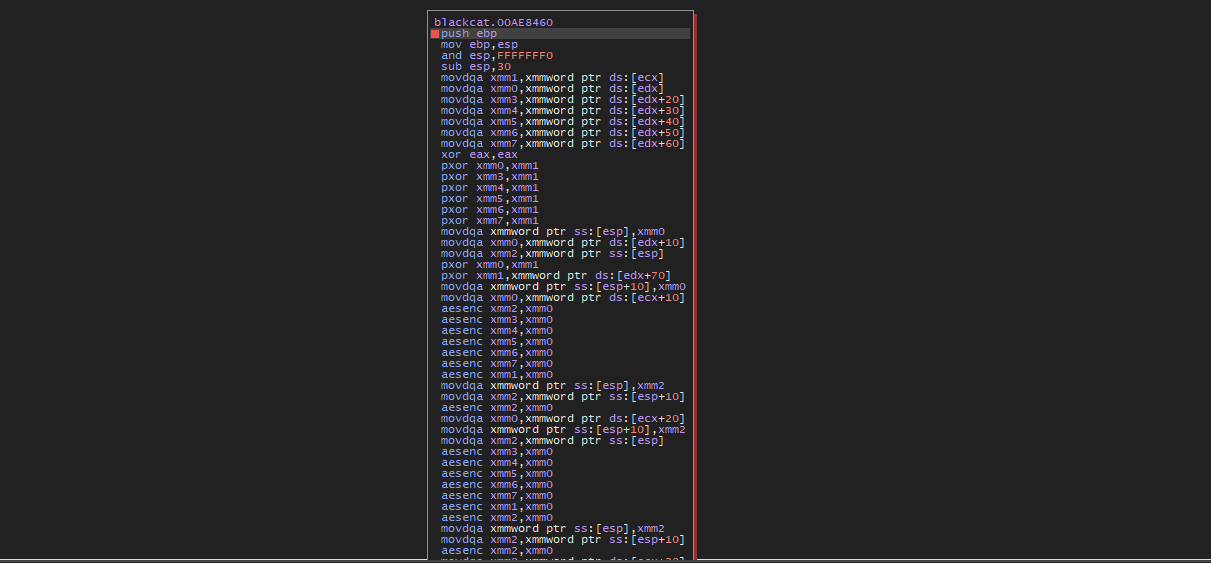The image size is (1211, 563).
Task: Select the movdqa xmm7 ds:[edx+60] line
Action: coord(562,144)
